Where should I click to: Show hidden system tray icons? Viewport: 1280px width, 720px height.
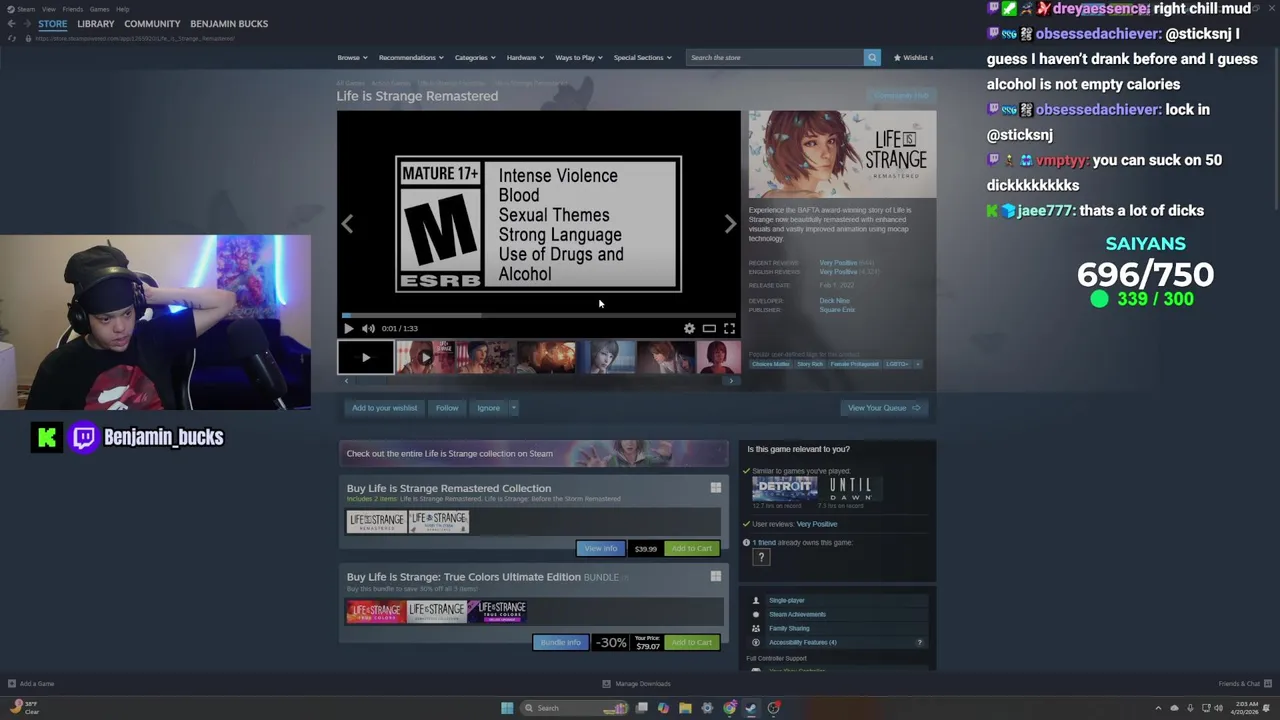(1158, 708)
